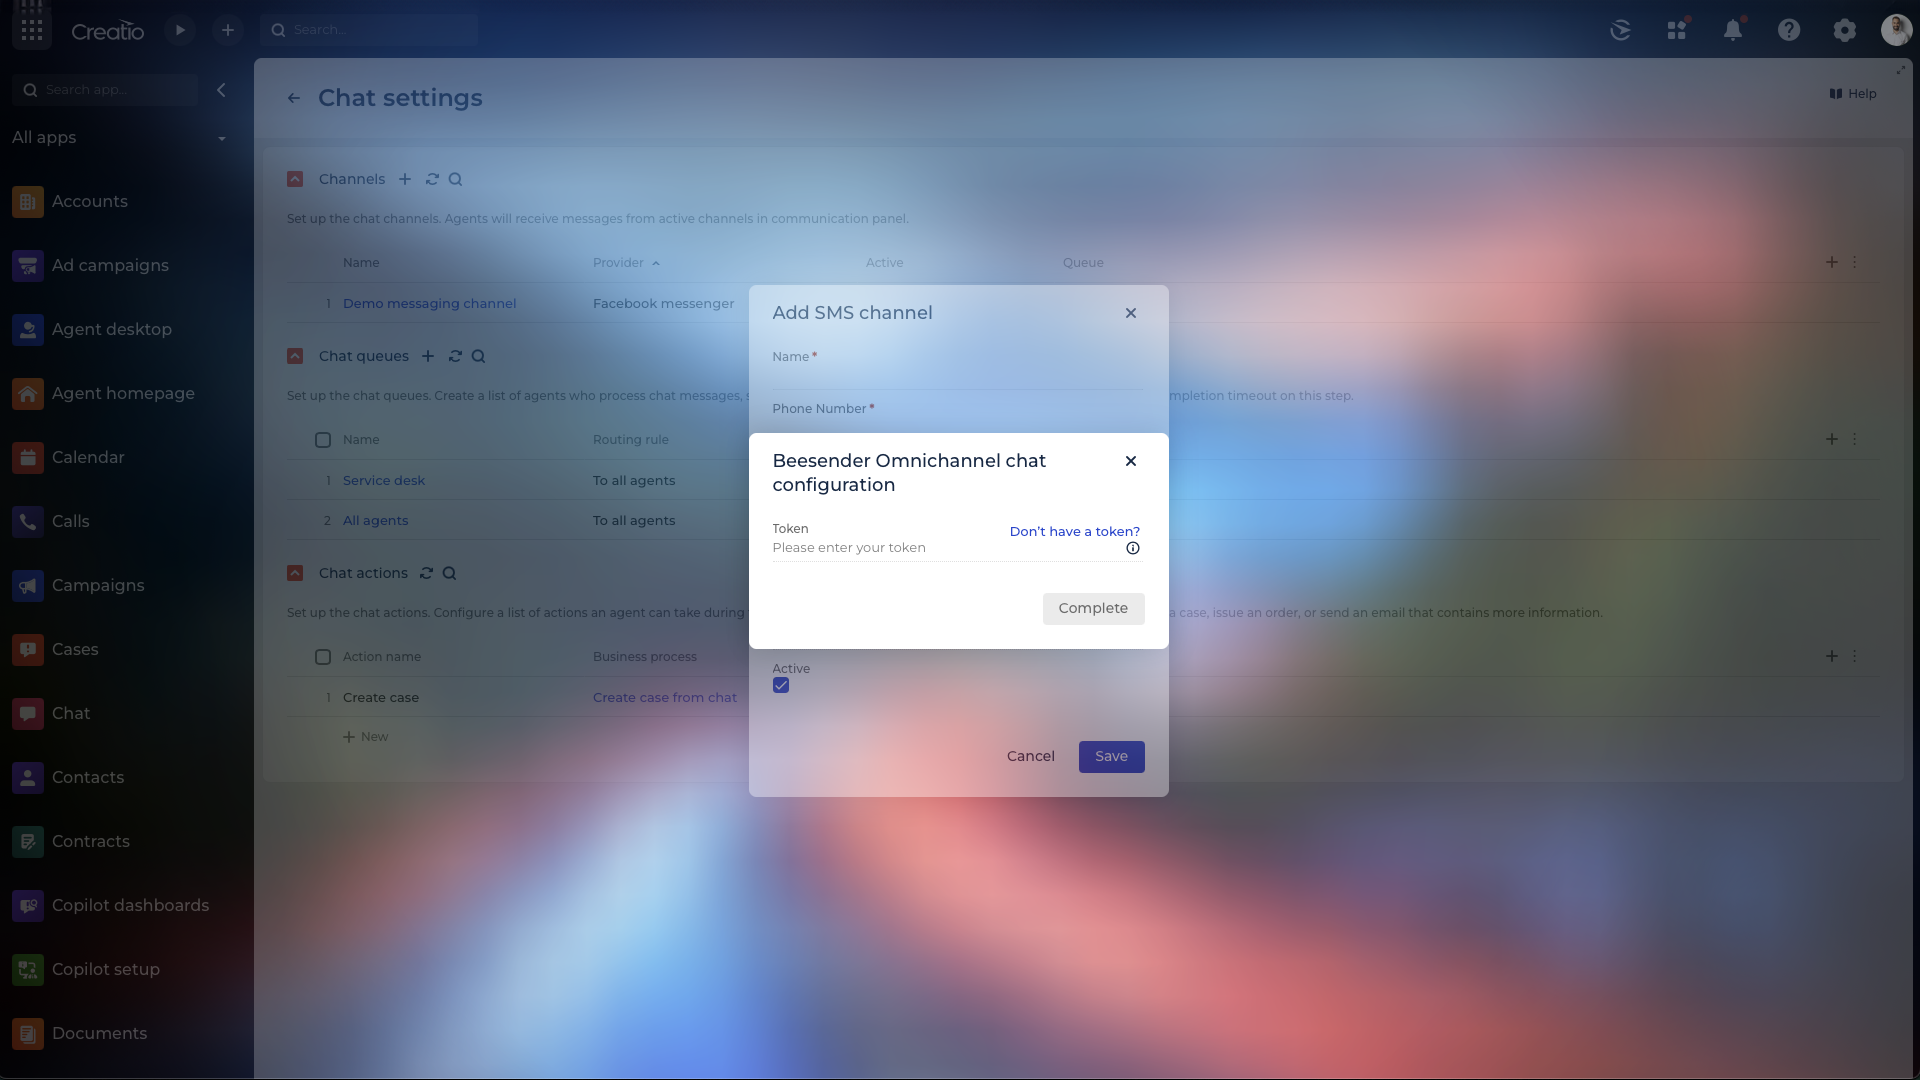Open the notifications bell
Viewport: 1920px width, 1080px height.
(x=1733, y=30)
